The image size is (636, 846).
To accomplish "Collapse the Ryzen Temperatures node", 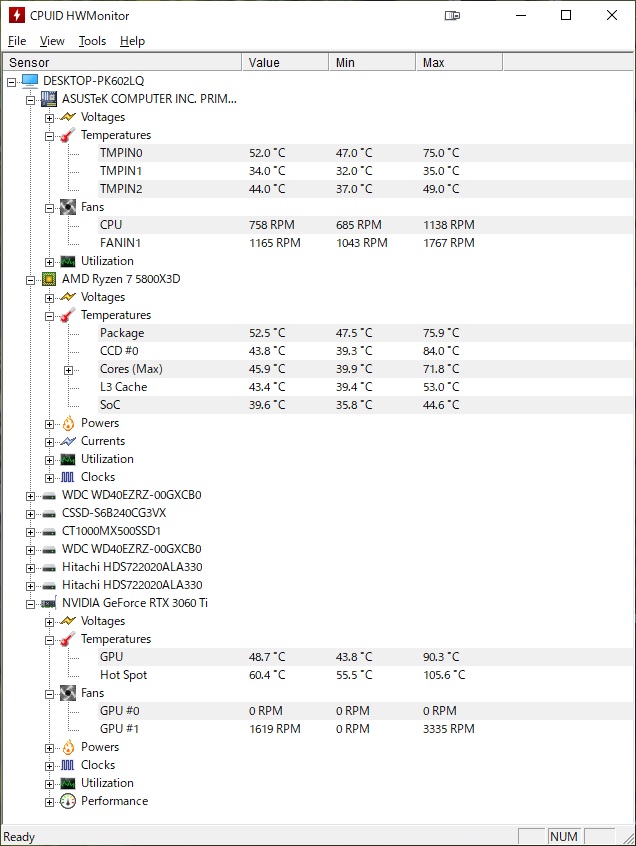I will tap(50, 316).
